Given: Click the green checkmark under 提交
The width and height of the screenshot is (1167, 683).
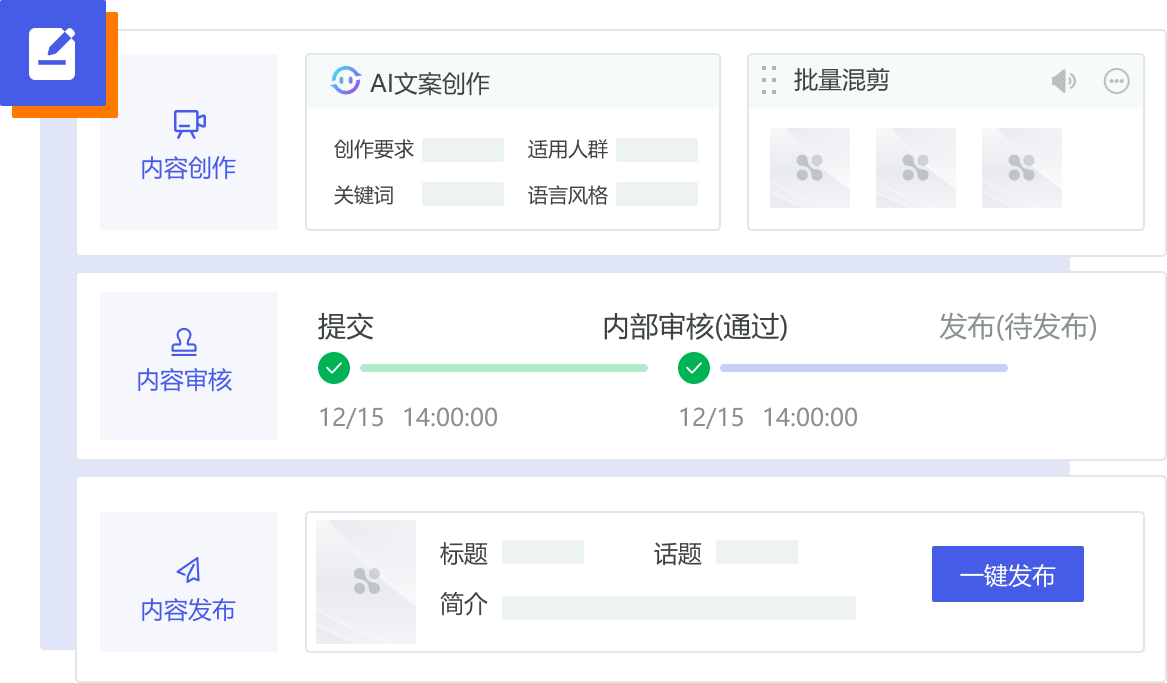Looking at the screenshot, I should [334, 368].
